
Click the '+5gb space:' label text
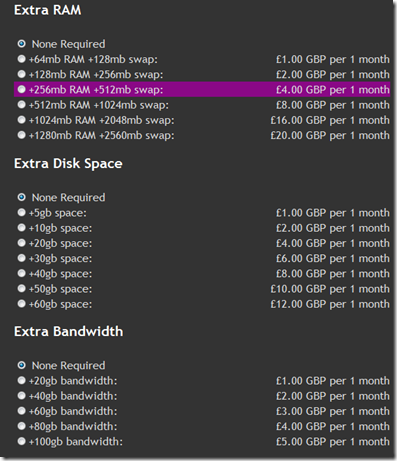pyautogui.click(x=58, y=213)
